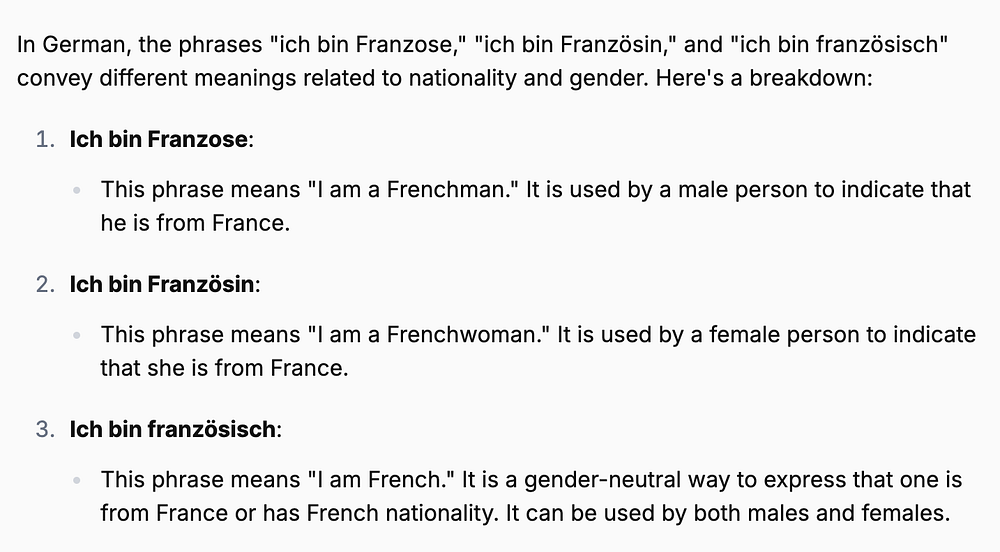Viewport: 1000px width, 552px height.
Task: Click the text "that she is from France."
Action: click(224, 368)
